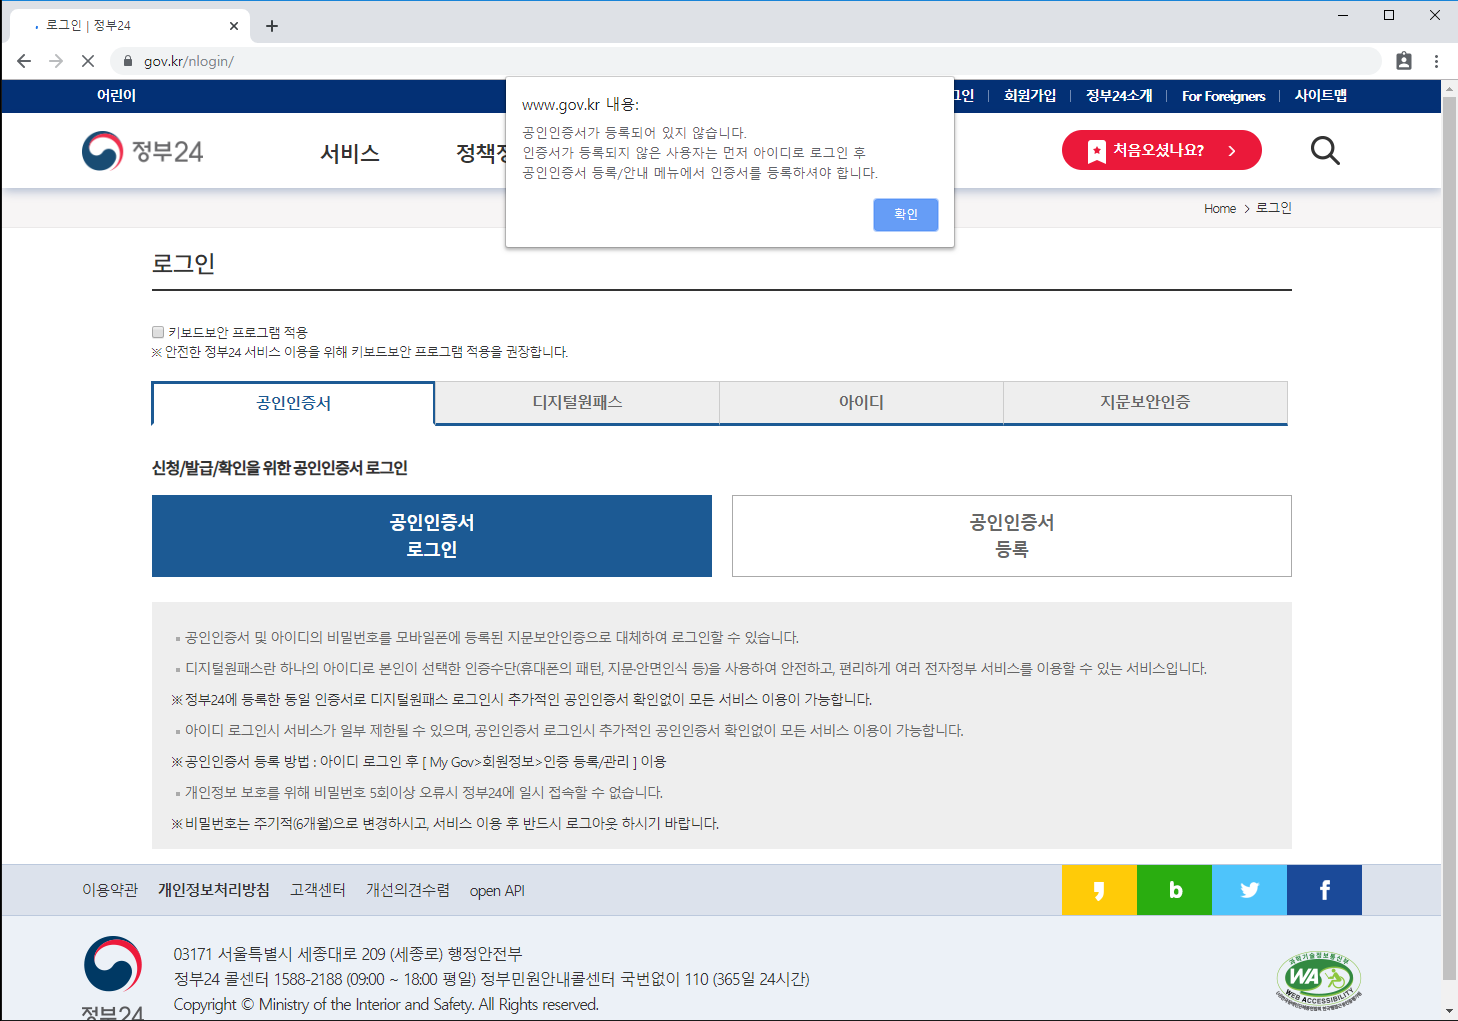This screenshot has height=1021, width=1458.
Task: Open the search magnifier icon
Action: coord(1325,150)
